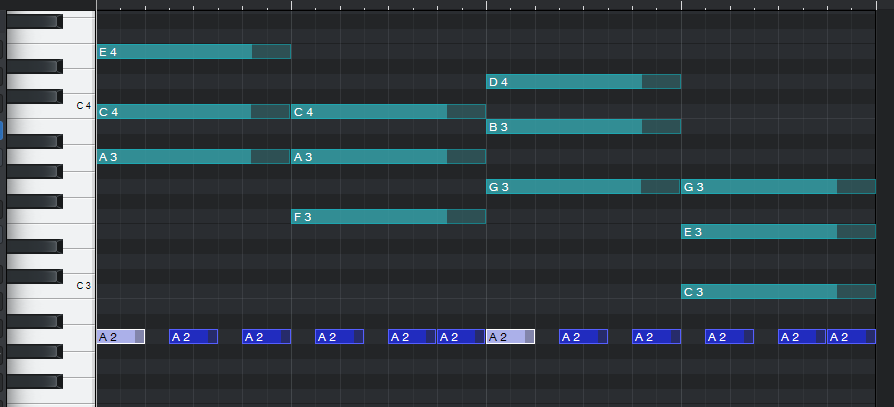This screenshot has width=894, height=407.
Task: Click the second A3 note above F3
Action: click(x=370, y=157)
